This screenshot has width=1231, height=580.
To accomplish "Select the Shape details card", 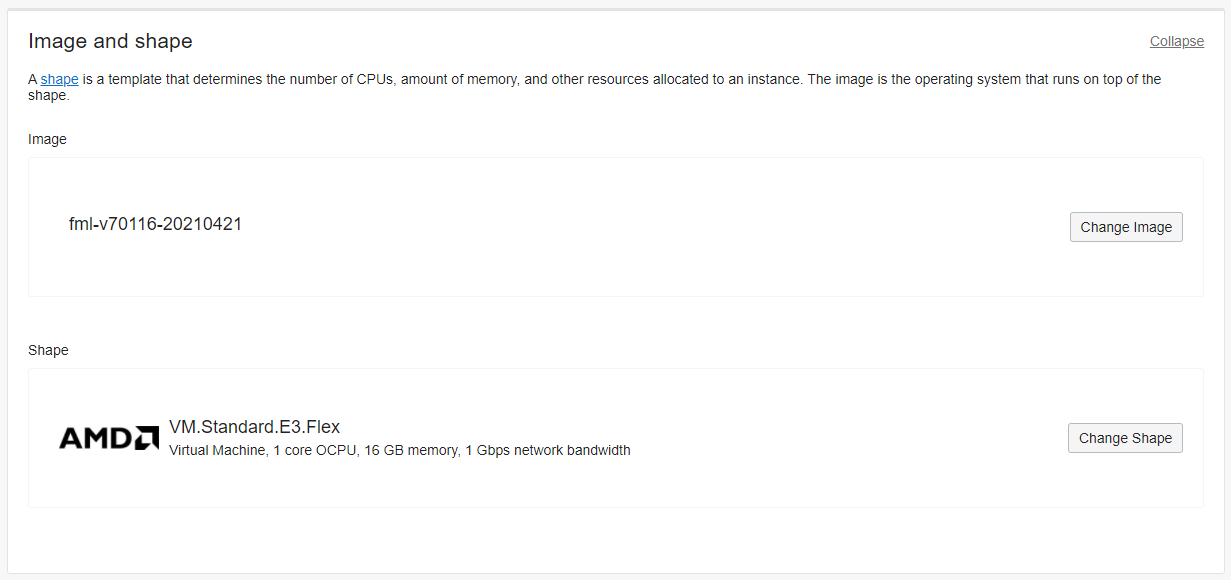I will coord(615,438).
